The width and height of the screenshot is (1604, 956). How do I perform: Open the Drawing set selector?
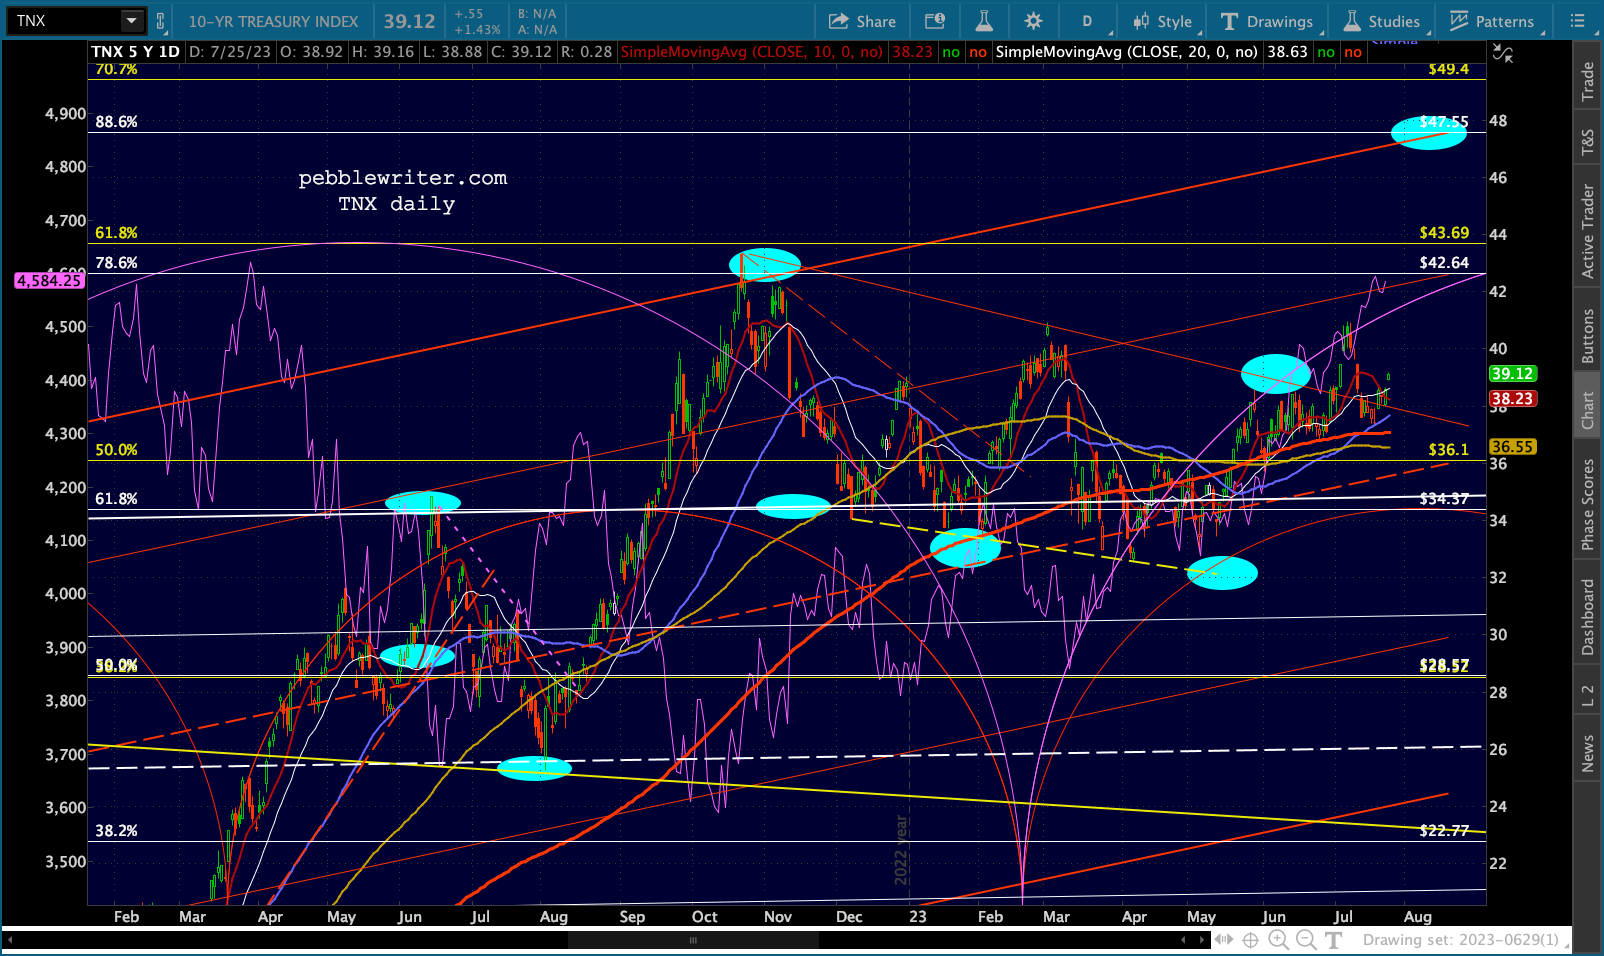[x=1460, y=940]
